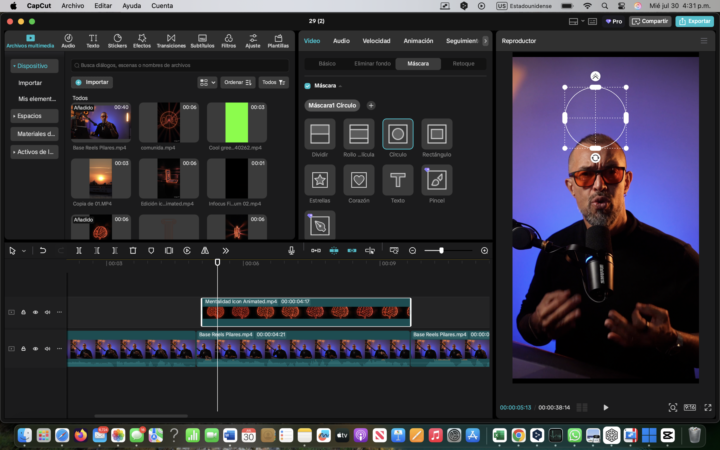Adjust the timeline zoom slider

[x=441, y=250]
